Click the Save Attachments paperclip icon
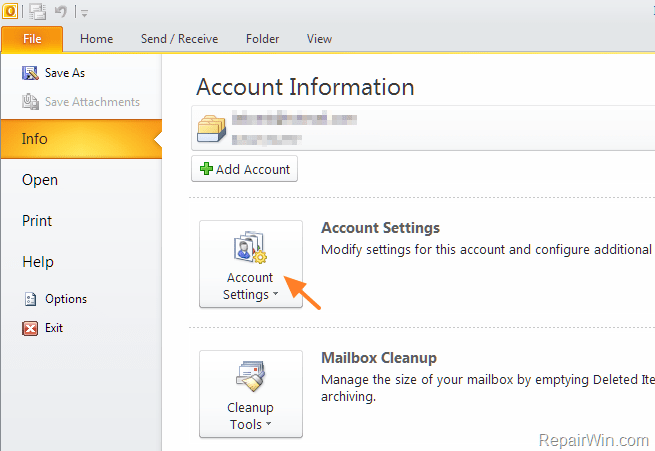Image resolution: width=655 pixels, height=451 pixels. (30, 102)
